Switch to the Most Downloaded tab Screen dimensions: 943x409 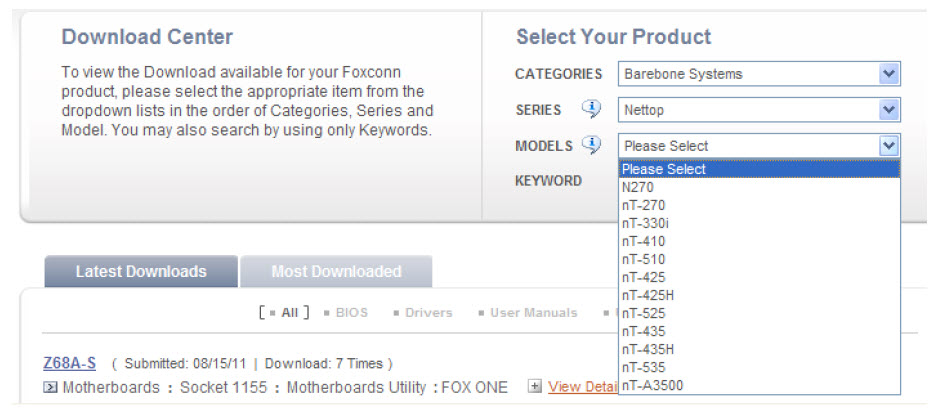coord(336,271)
